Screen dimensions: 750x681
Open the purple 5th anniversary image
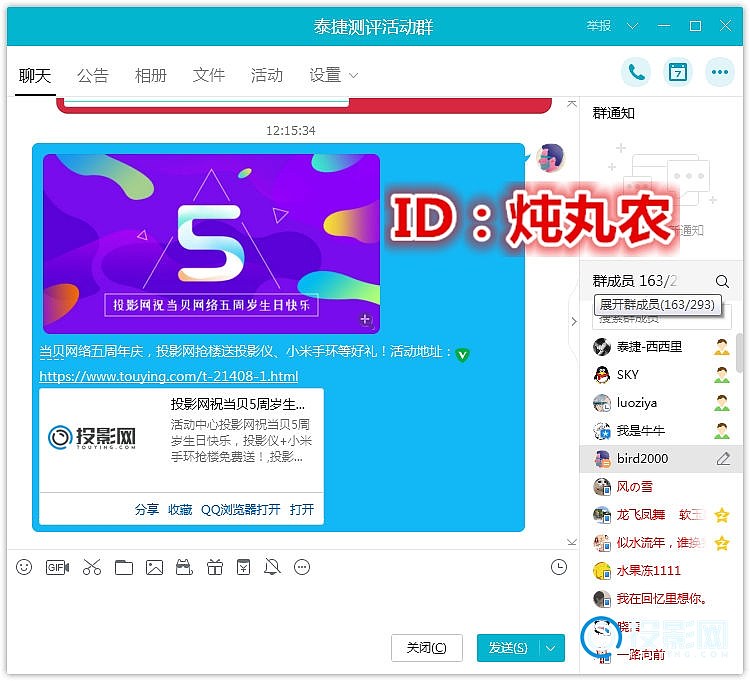pyautogui.click(x=211, y=243)
